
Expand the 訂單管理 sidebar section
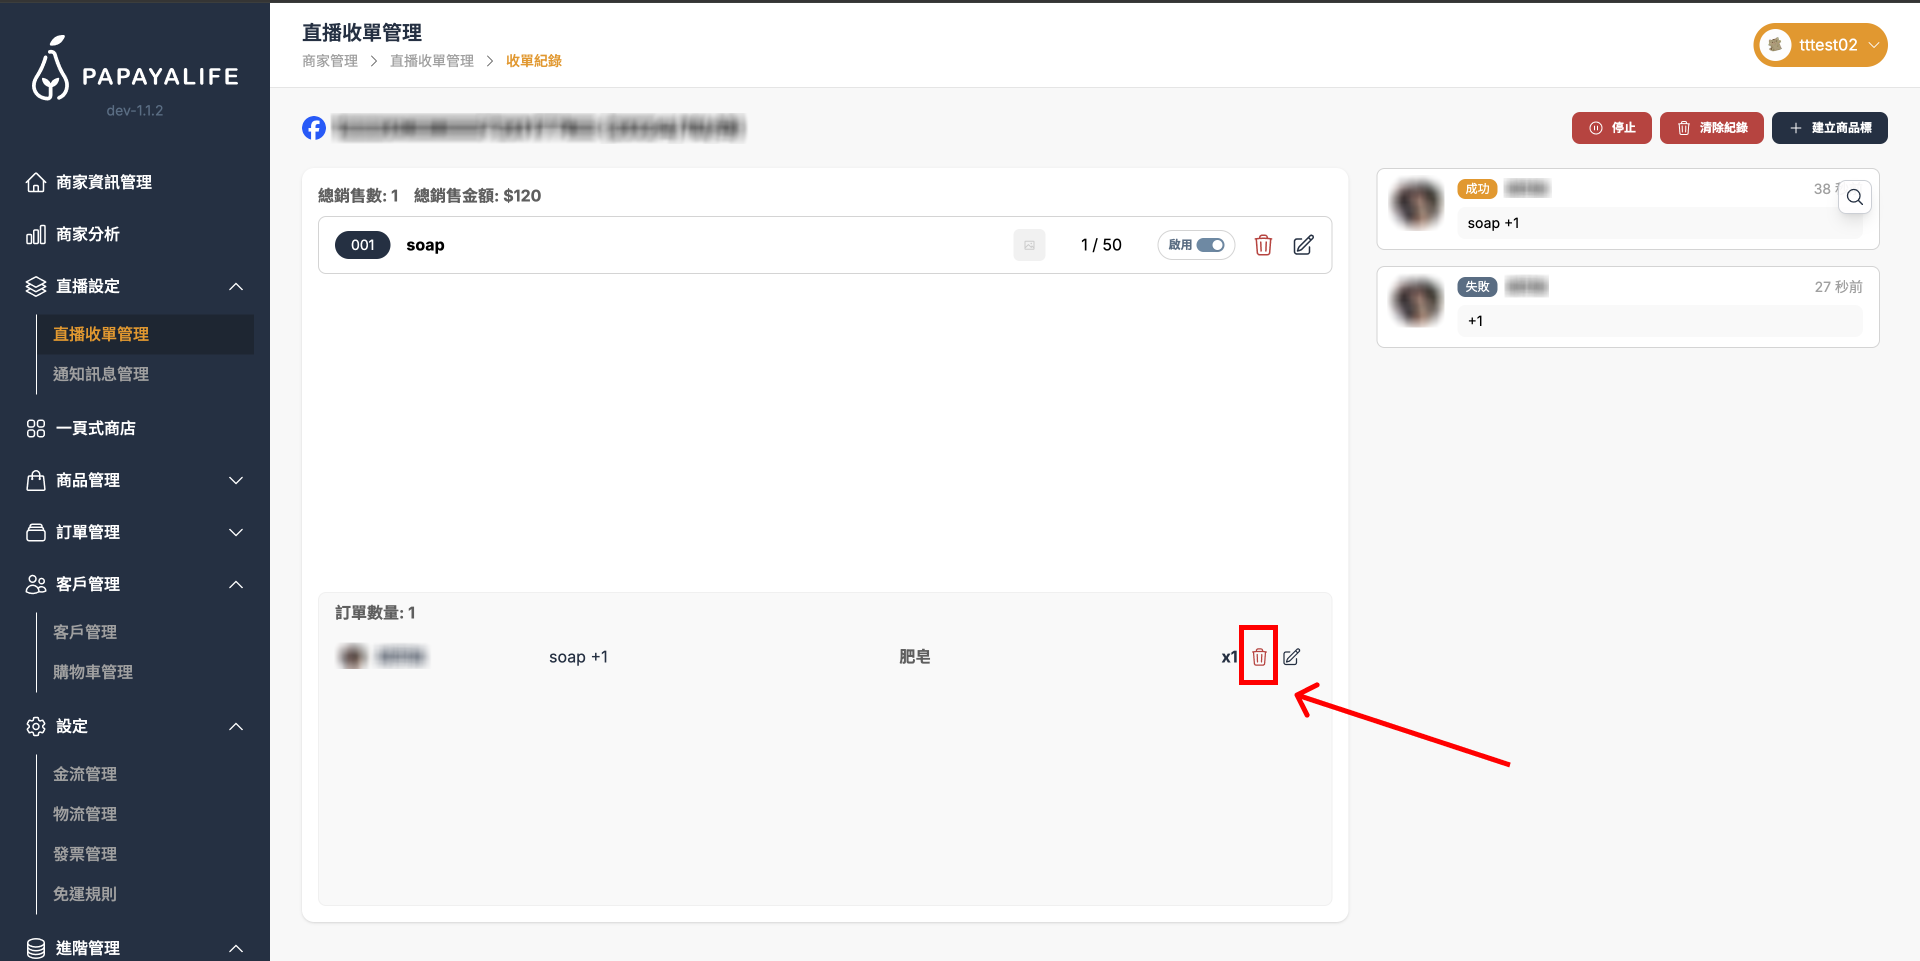(236, 533)
